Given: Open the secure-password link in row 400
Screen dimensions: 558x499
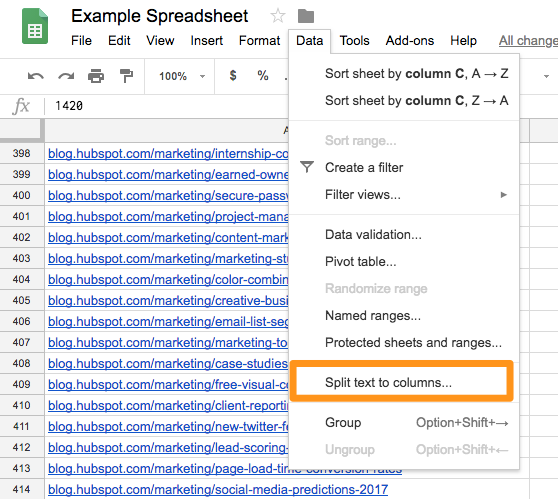Looking at the screenshot, I should click(x=168, y=195).
